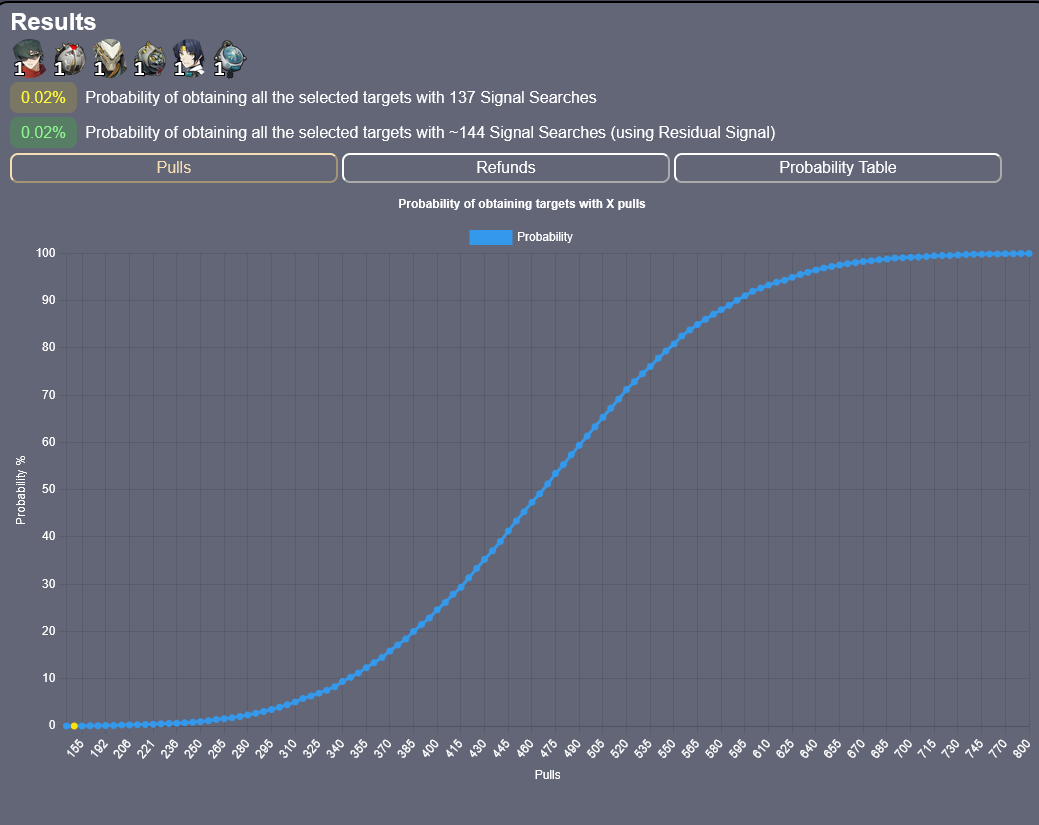Click the lion-faced gold-spiked orb icon

[x=150, y=58]
